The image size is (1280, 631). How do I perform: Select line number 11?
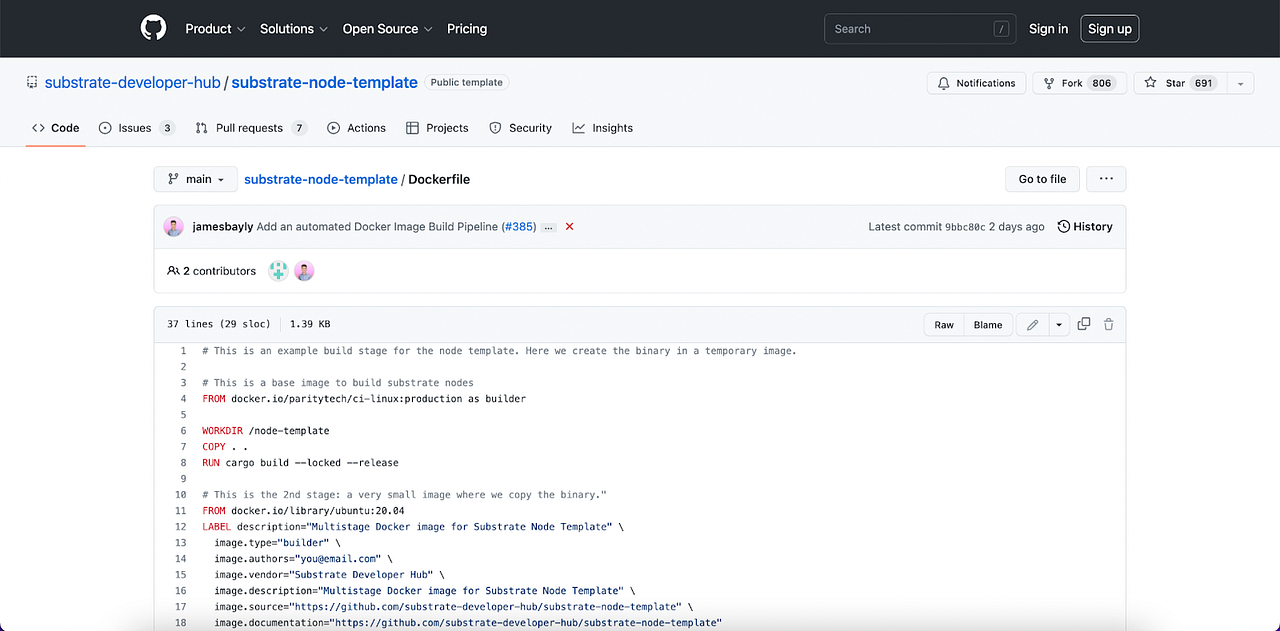tap(181, 511)
